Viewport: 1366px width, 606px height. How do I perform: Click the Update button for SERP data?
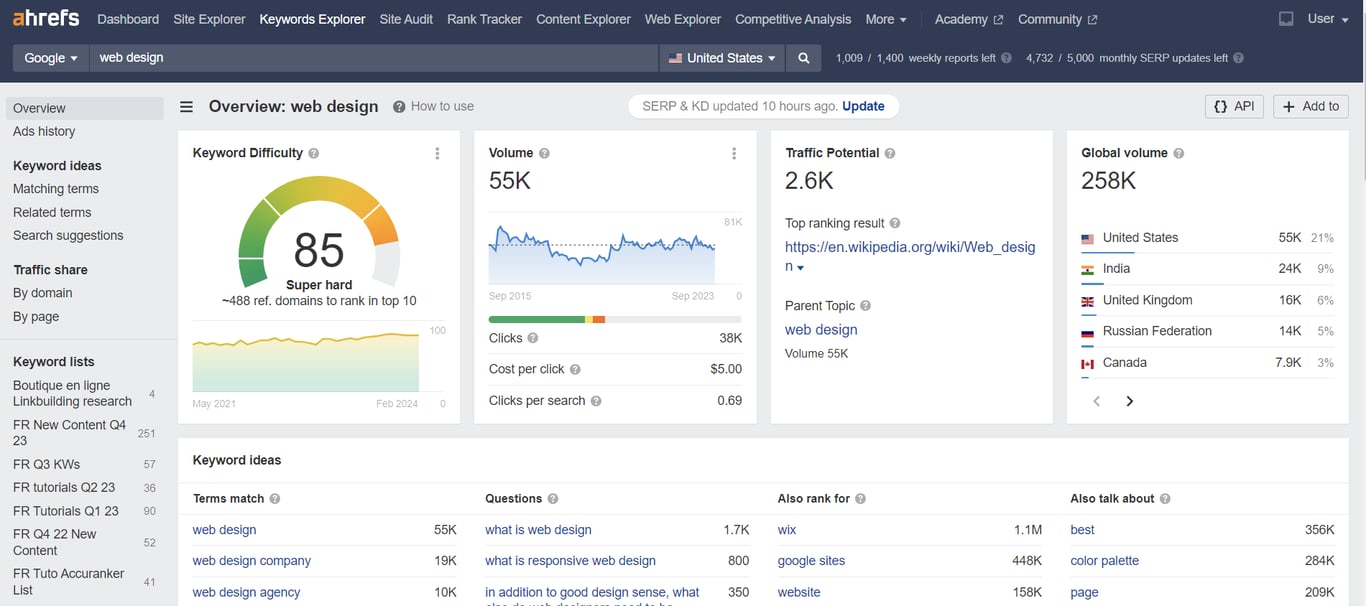tap(863, 105)
